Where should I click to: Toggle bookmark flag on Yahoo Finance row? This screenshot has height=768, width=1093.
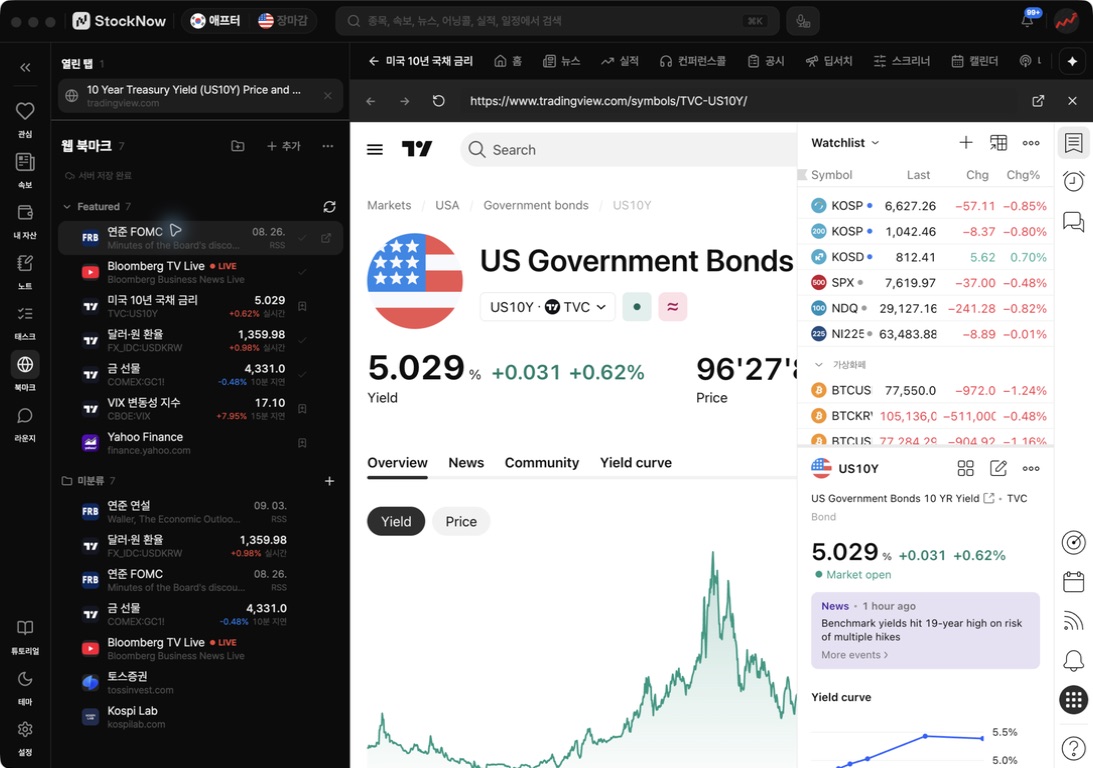click(303, 443)
